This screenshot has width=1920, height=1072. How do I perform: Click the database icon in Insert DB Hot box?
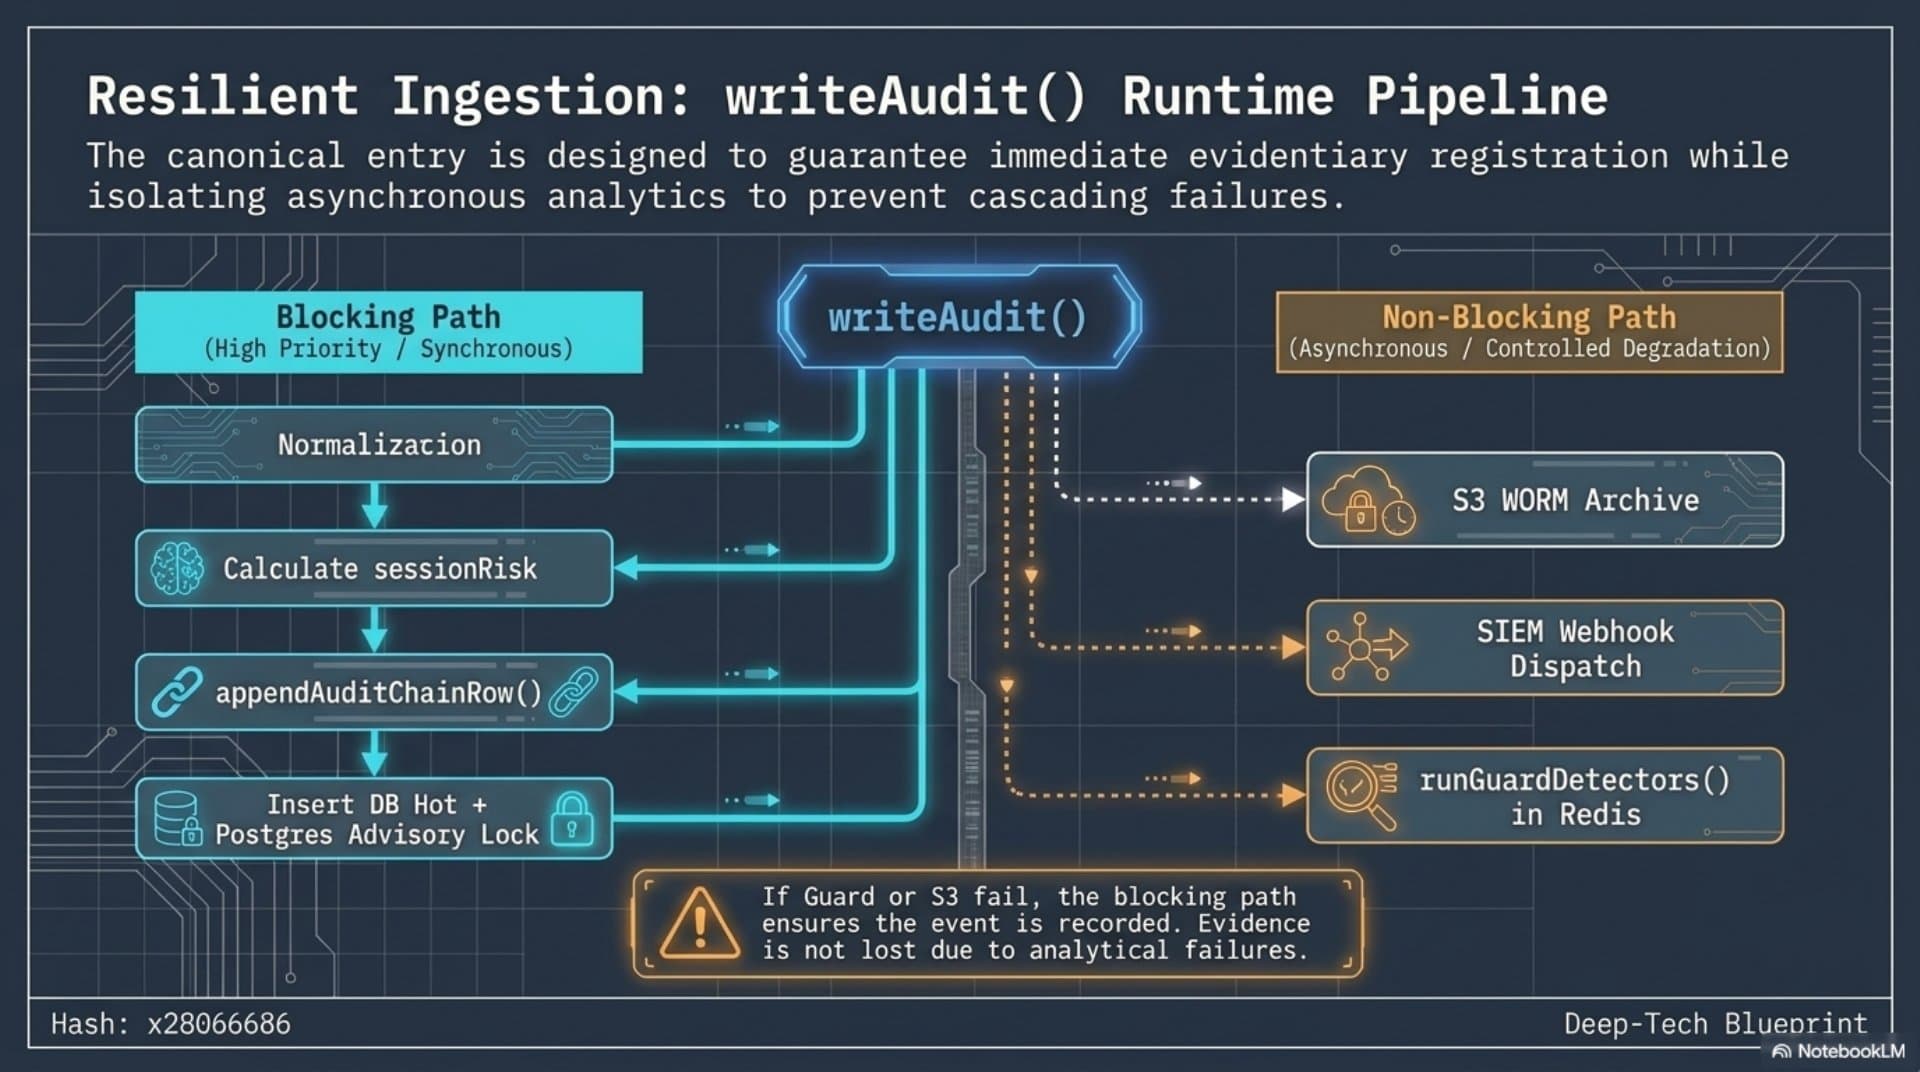178,818
